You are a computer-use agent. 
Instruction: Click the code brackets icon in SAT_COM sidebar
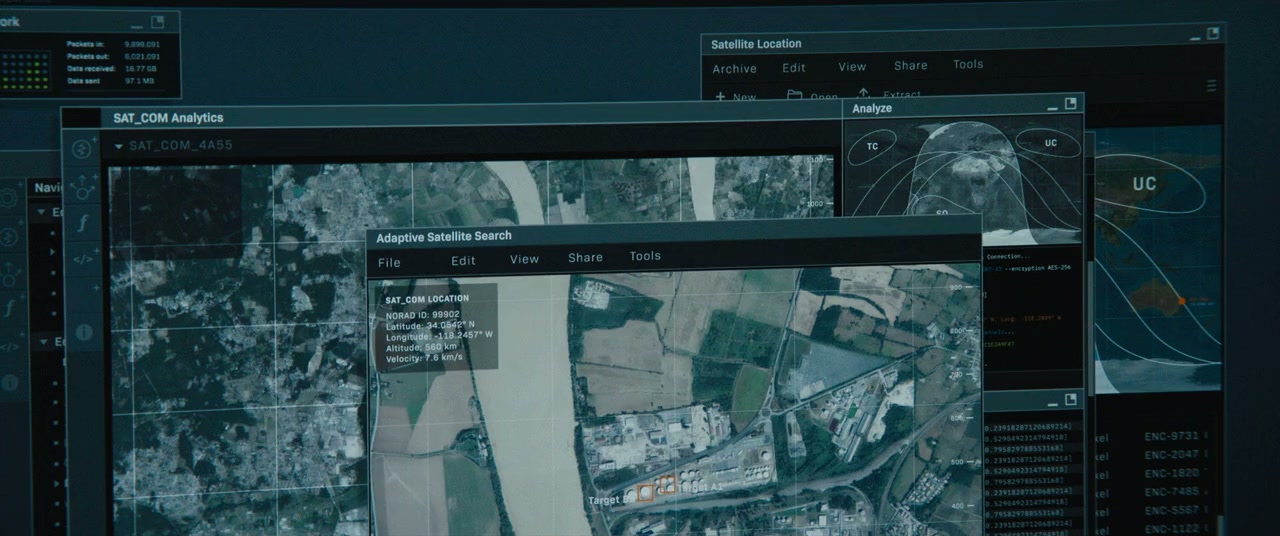(x=82, y=259)
